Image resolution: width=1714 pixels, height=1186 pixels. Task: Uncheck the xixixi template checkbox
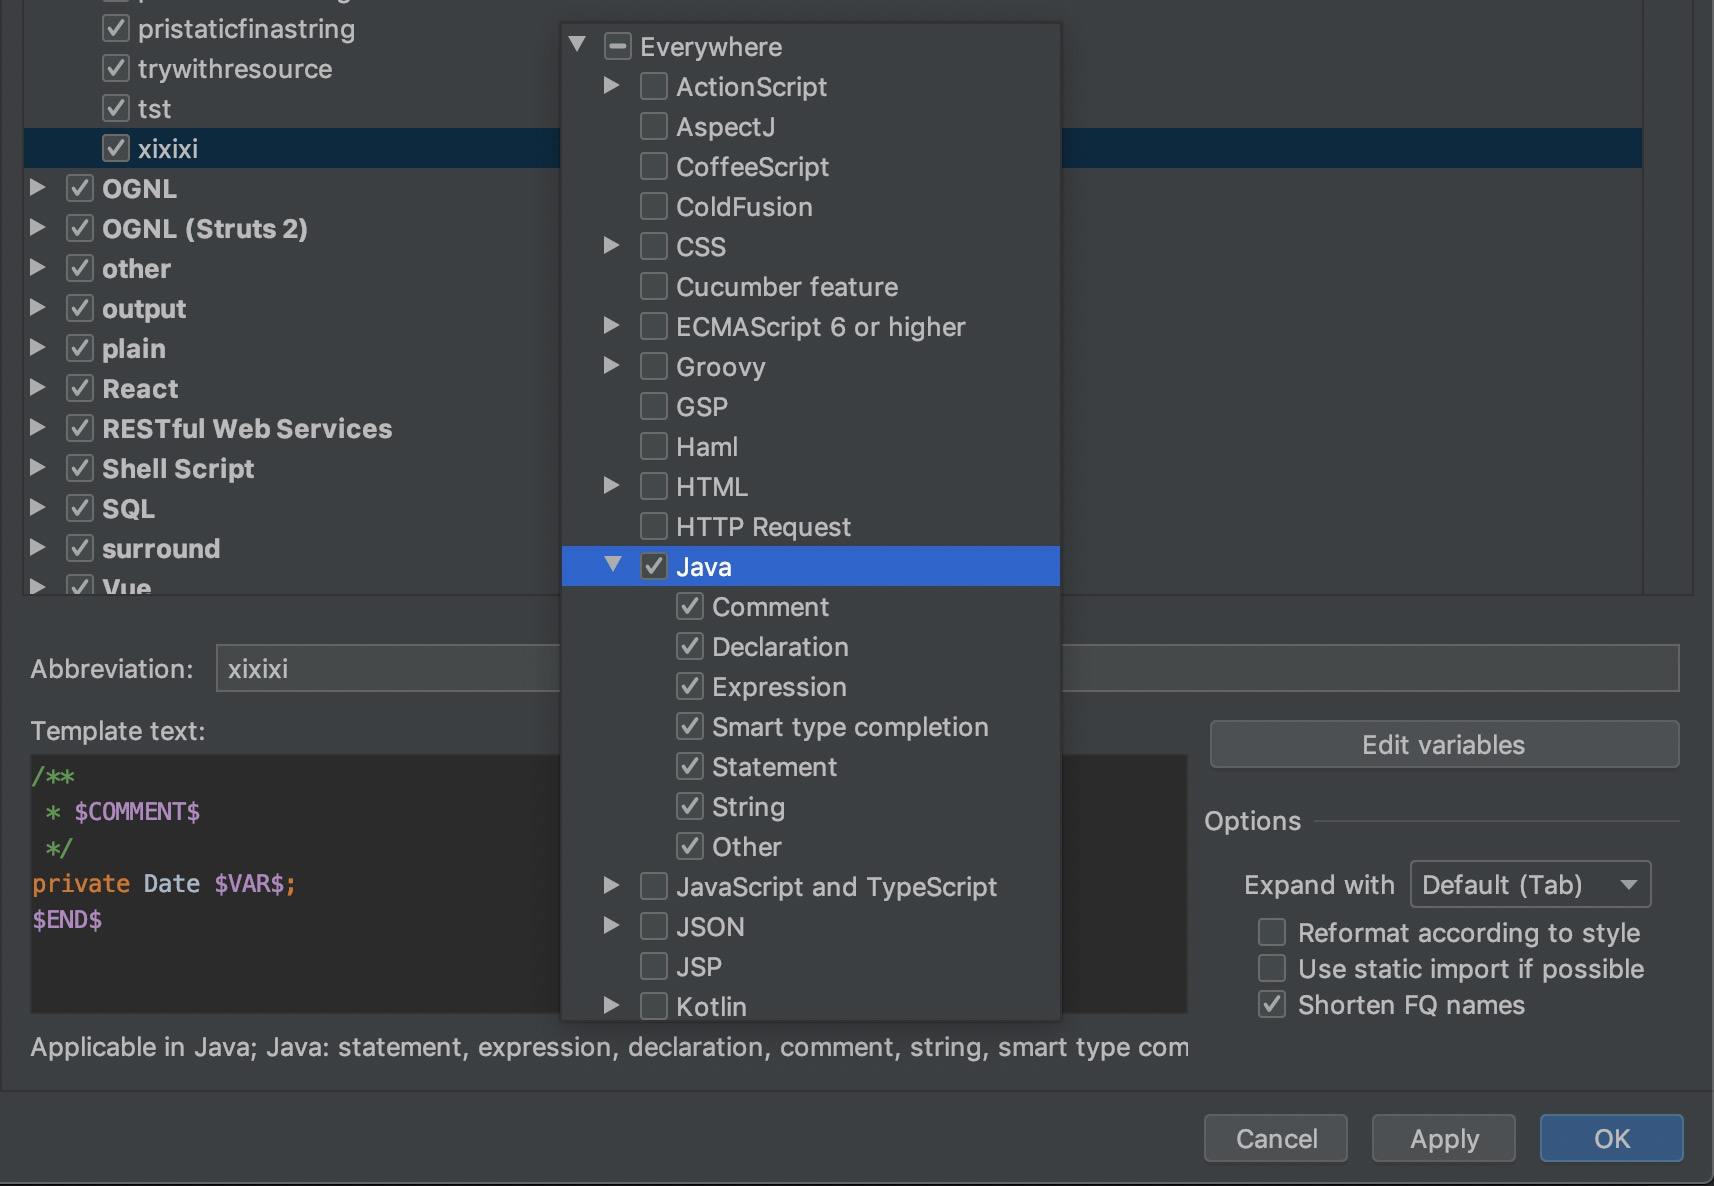(x=116, y=148)
